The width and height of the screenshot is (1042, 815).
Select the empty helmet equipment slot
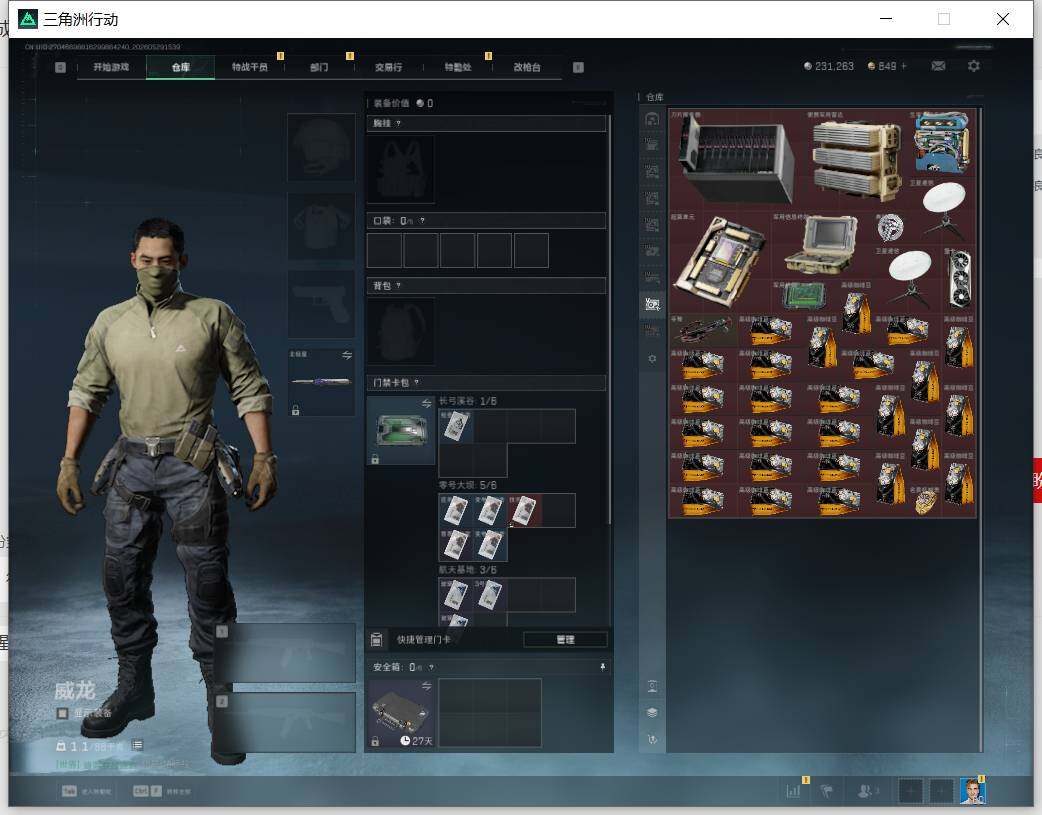321,147
